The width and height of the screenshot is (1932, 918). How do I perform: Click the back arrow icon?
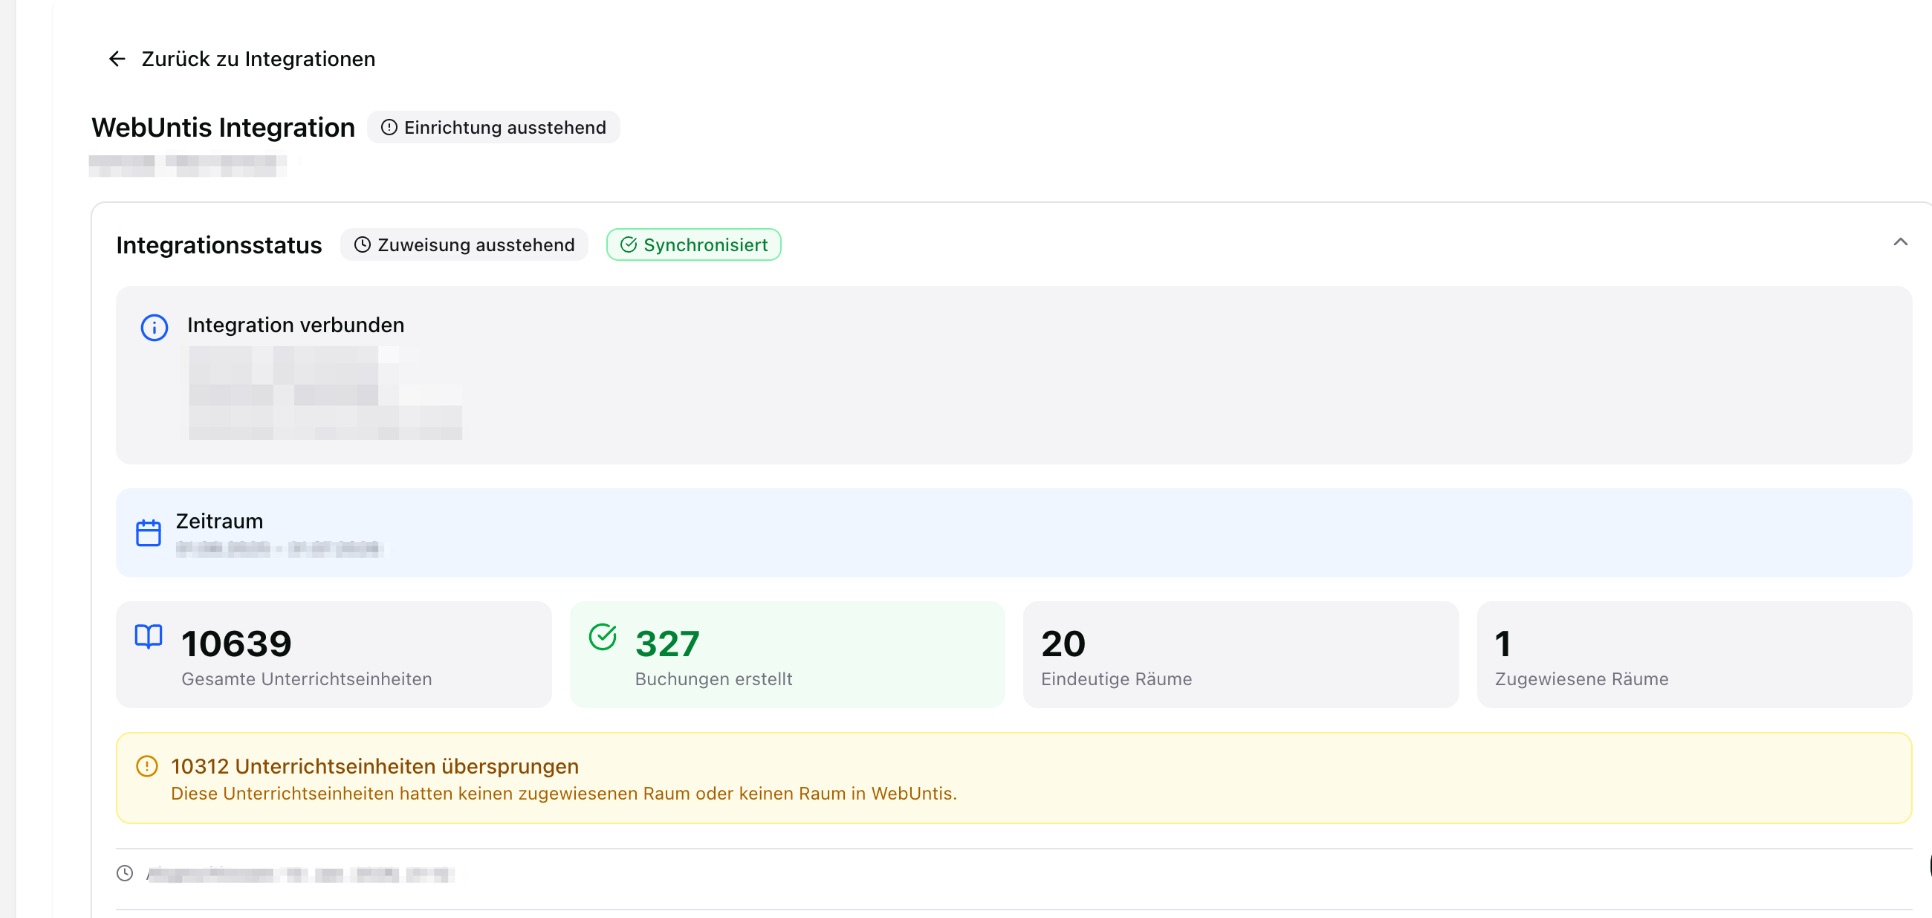pyautogui.click(x=117, y=59)
